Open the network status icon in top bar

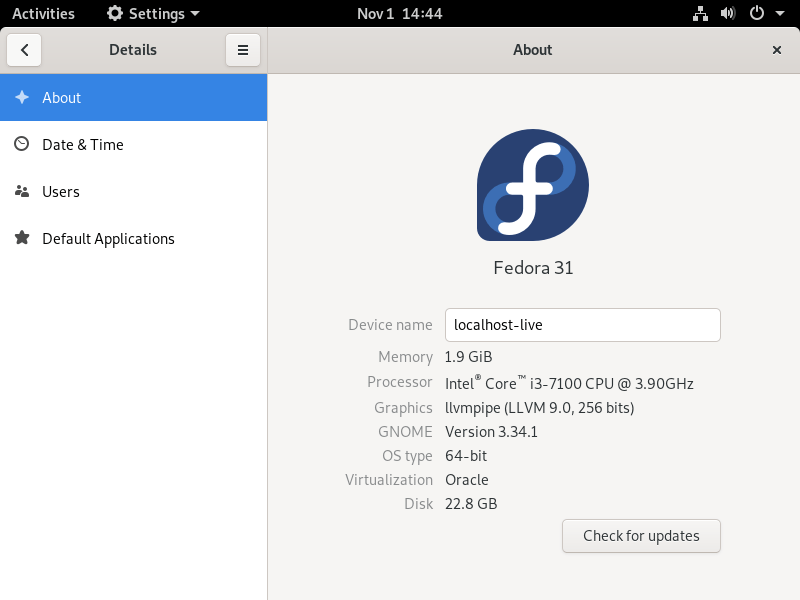point(700,13)
